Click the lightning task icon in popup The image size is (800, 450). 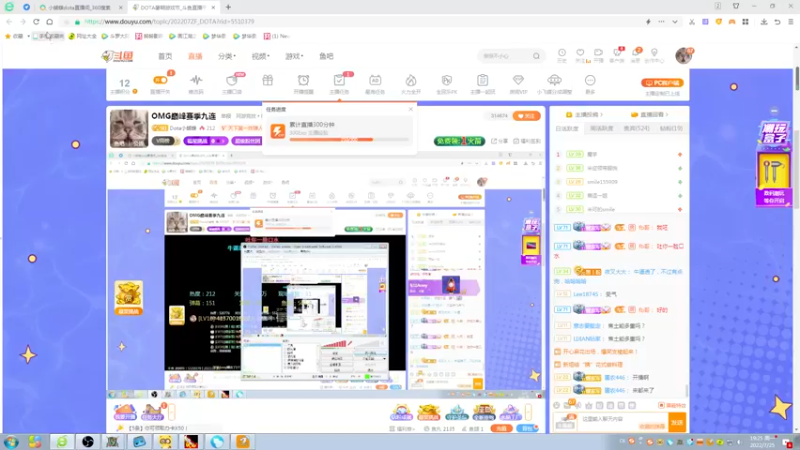278,131
